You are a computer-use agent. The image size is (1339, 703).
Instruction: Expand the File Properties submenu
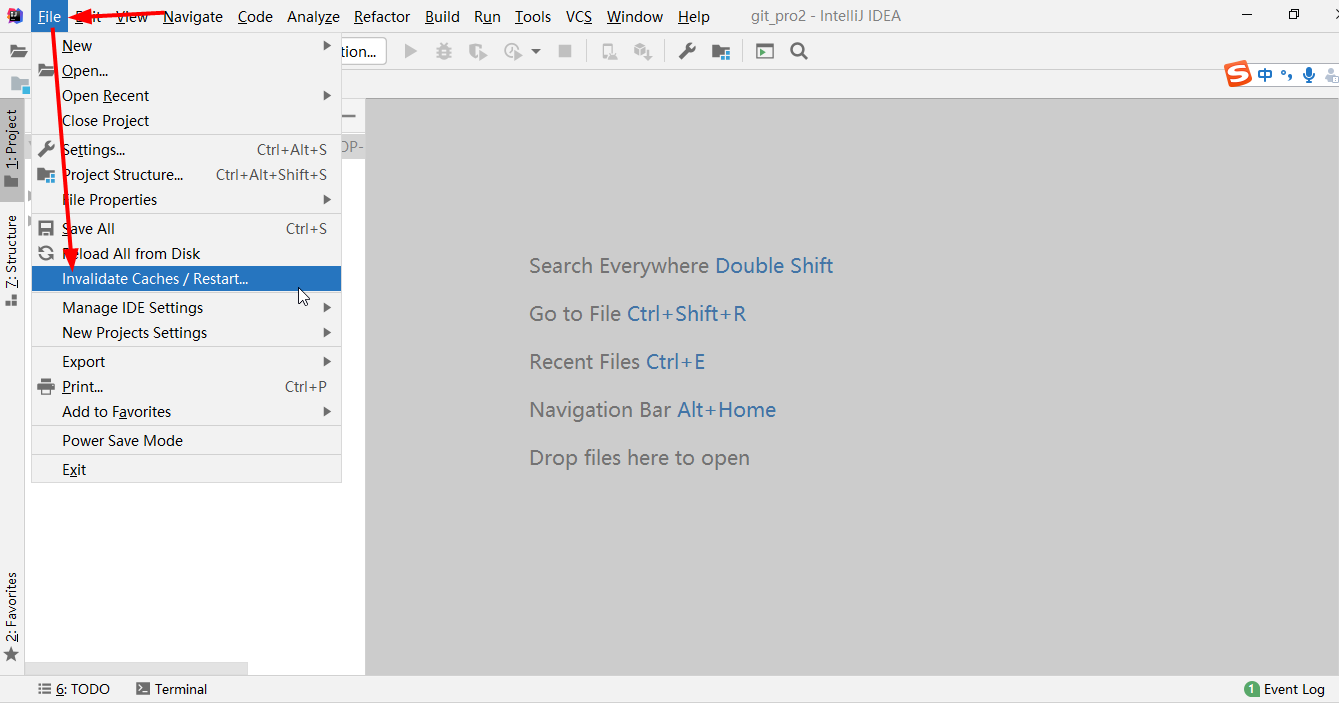point(186,200)
